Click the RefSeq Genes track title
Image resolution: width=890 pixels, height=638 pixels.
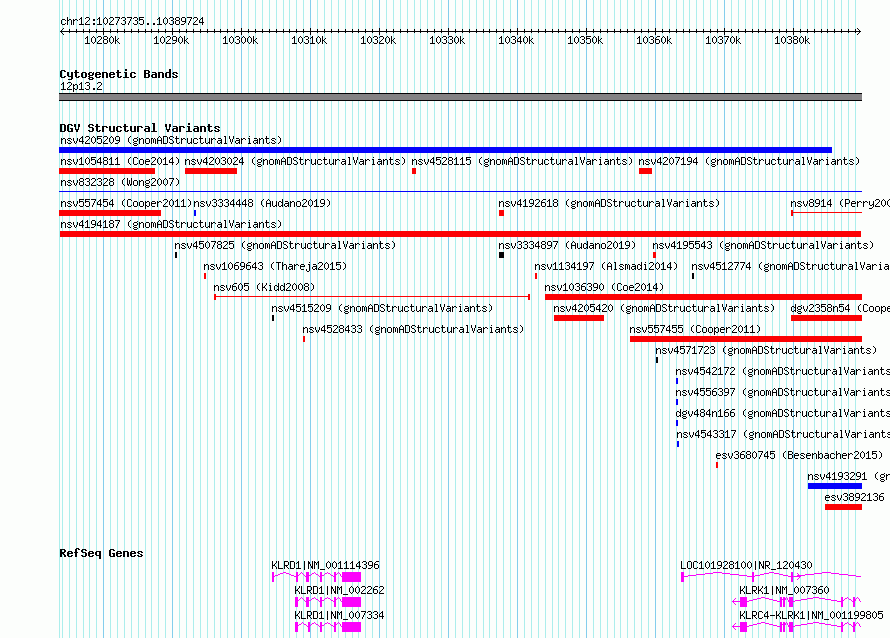point(101,553)
